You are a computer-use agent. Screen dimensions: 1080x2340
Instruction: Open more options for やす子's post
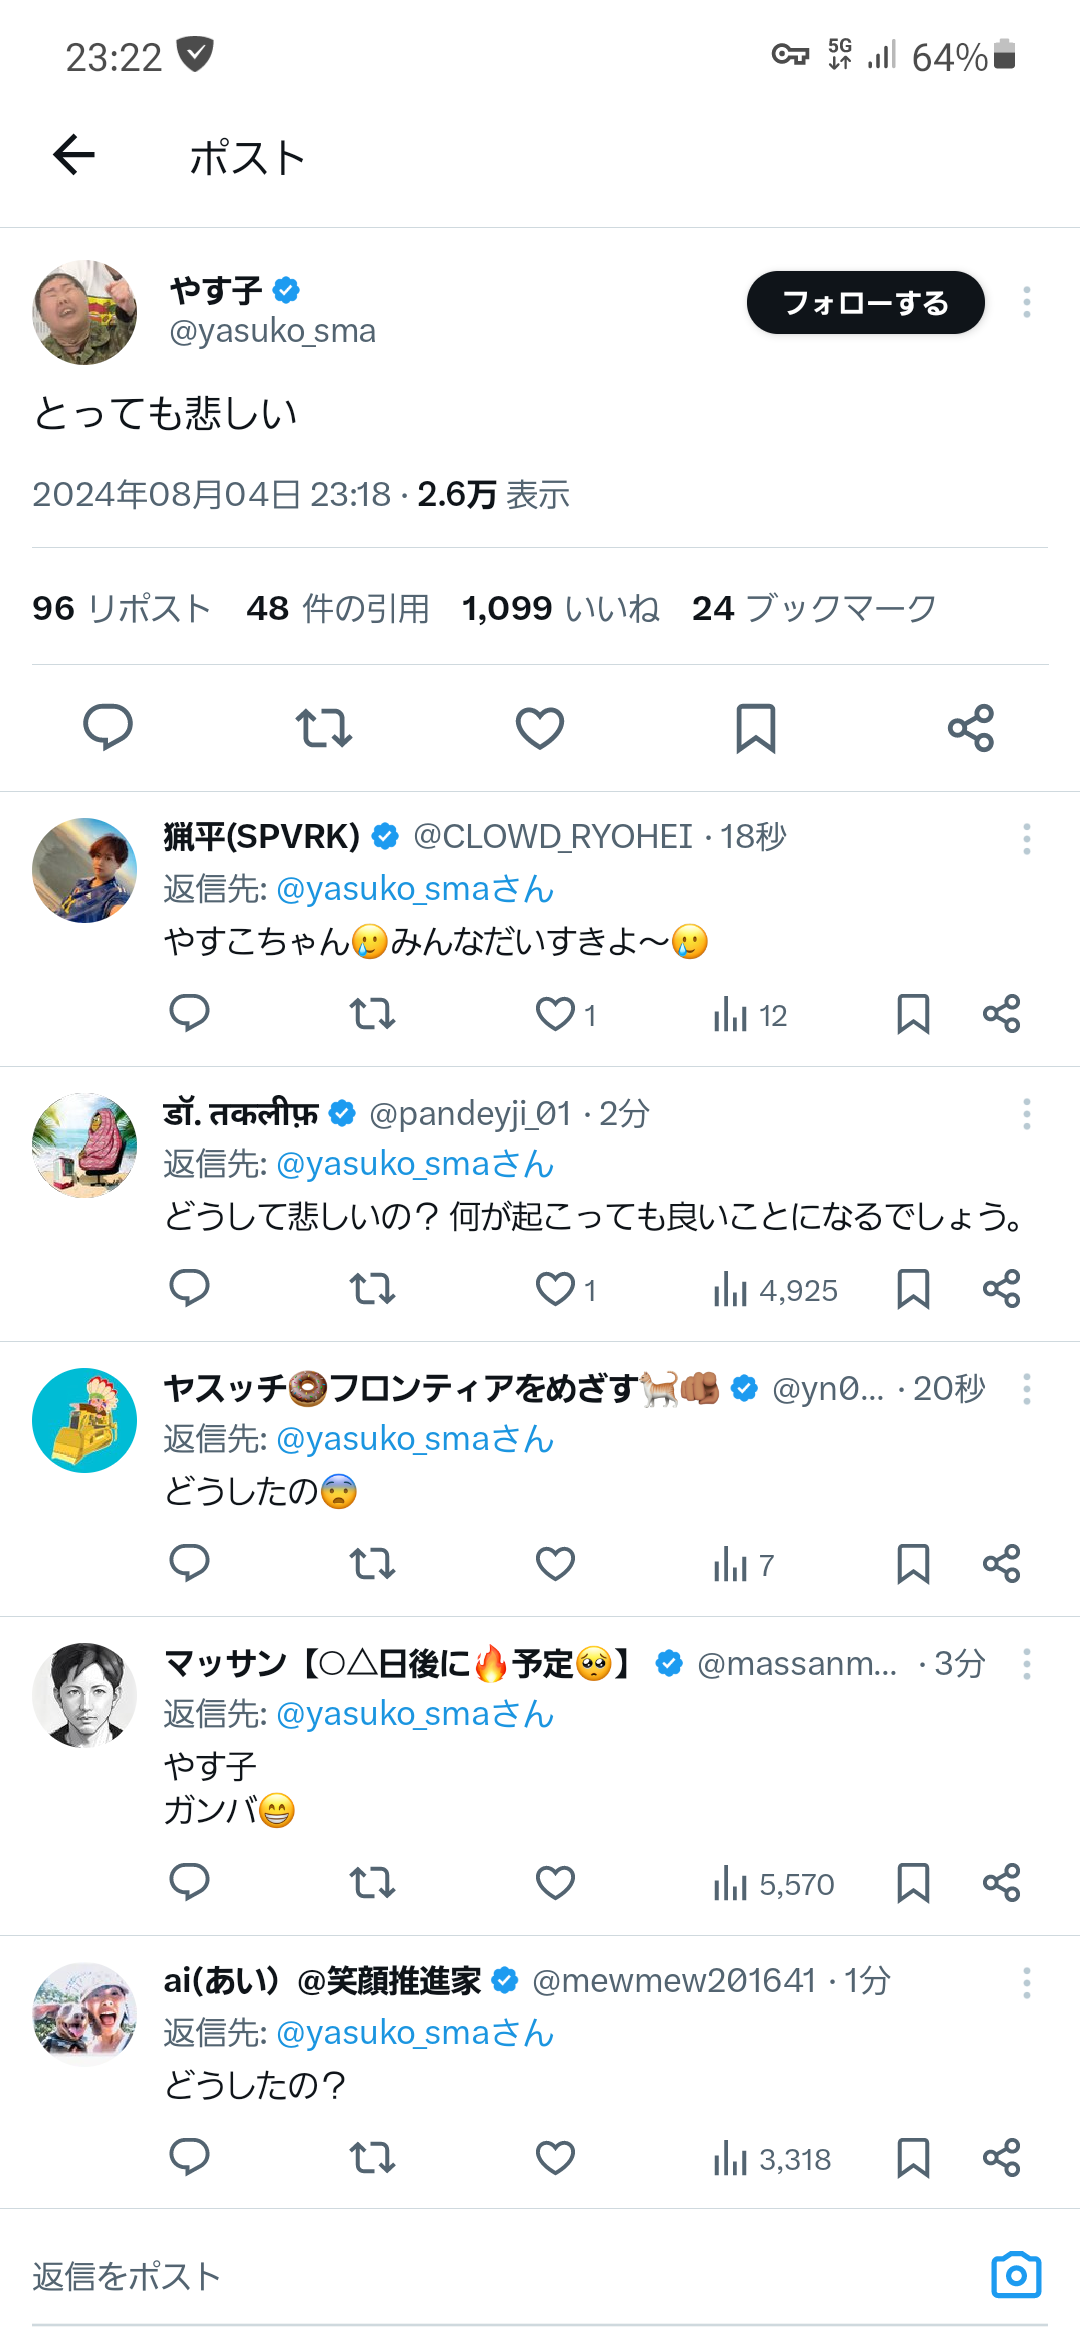click(1027, 302)
